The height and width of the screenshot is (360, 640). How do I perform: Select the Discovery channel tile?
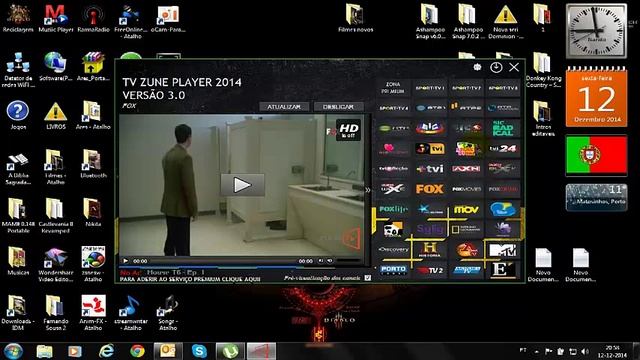(x=393, y=250)
